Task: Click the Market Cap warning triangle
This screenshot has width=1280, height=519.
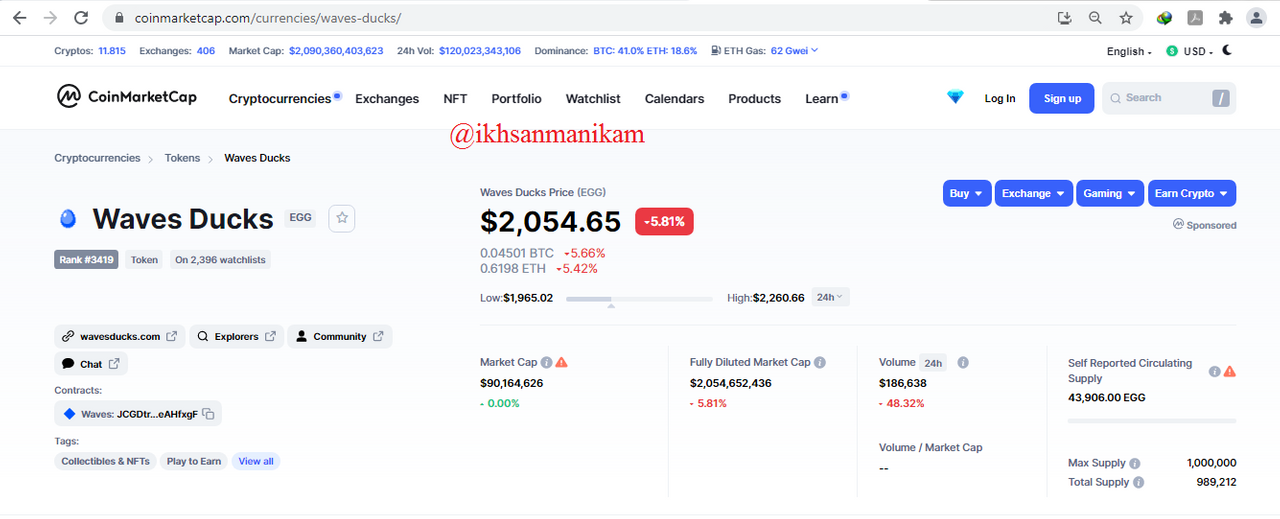Action: click(x=562, y=363)
